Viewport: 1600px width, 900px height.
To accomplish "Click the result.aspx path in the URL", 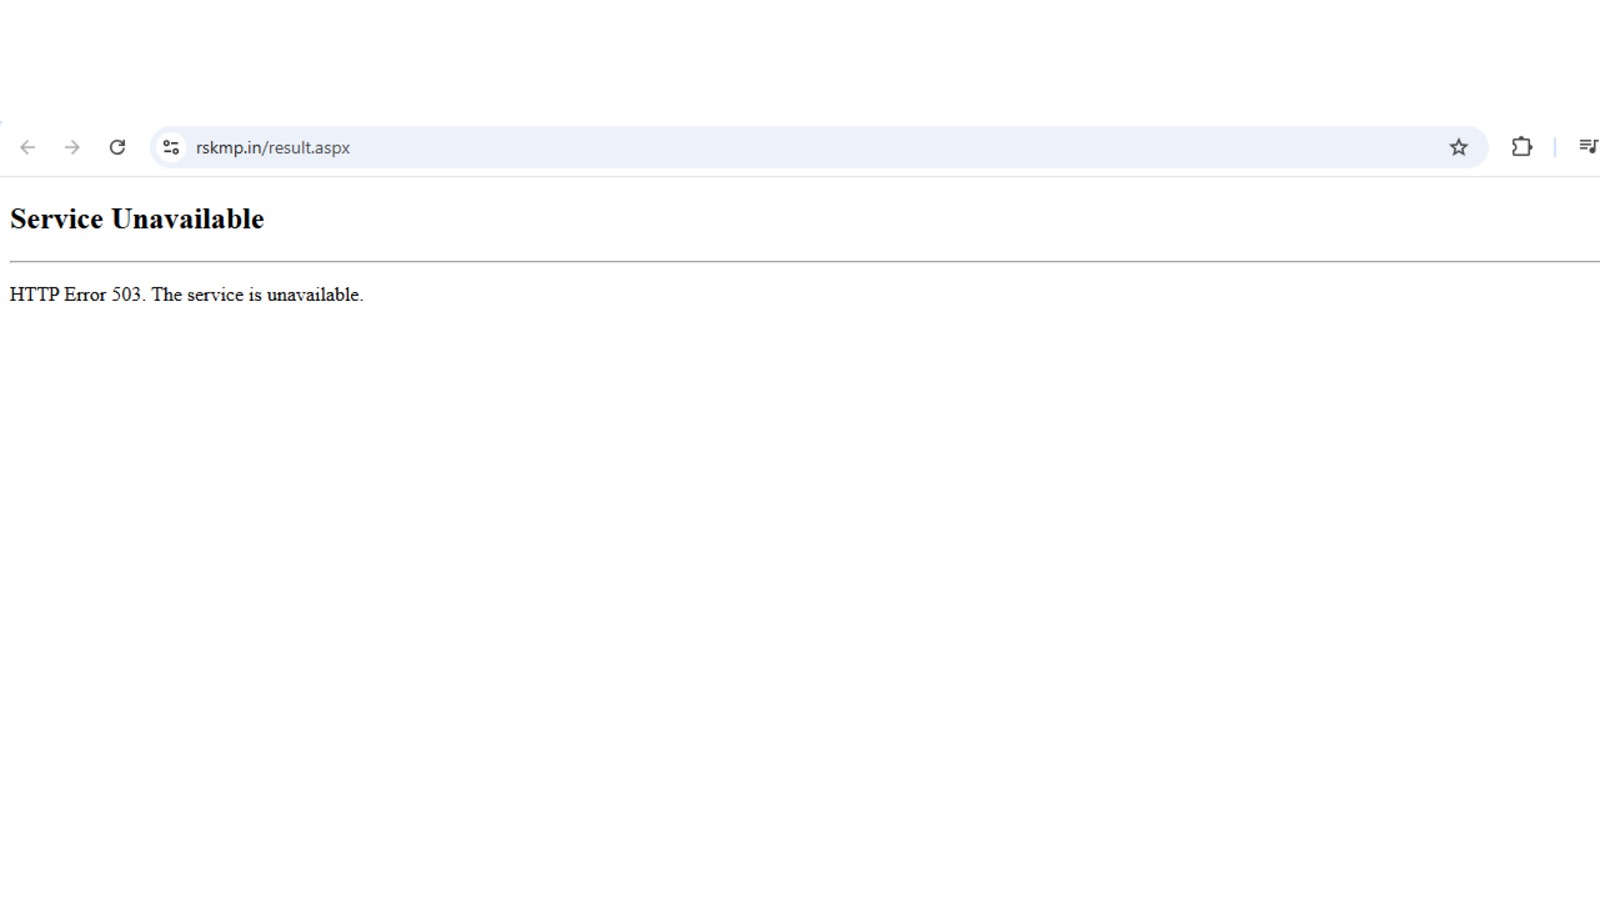I will [x=309, y=148].
